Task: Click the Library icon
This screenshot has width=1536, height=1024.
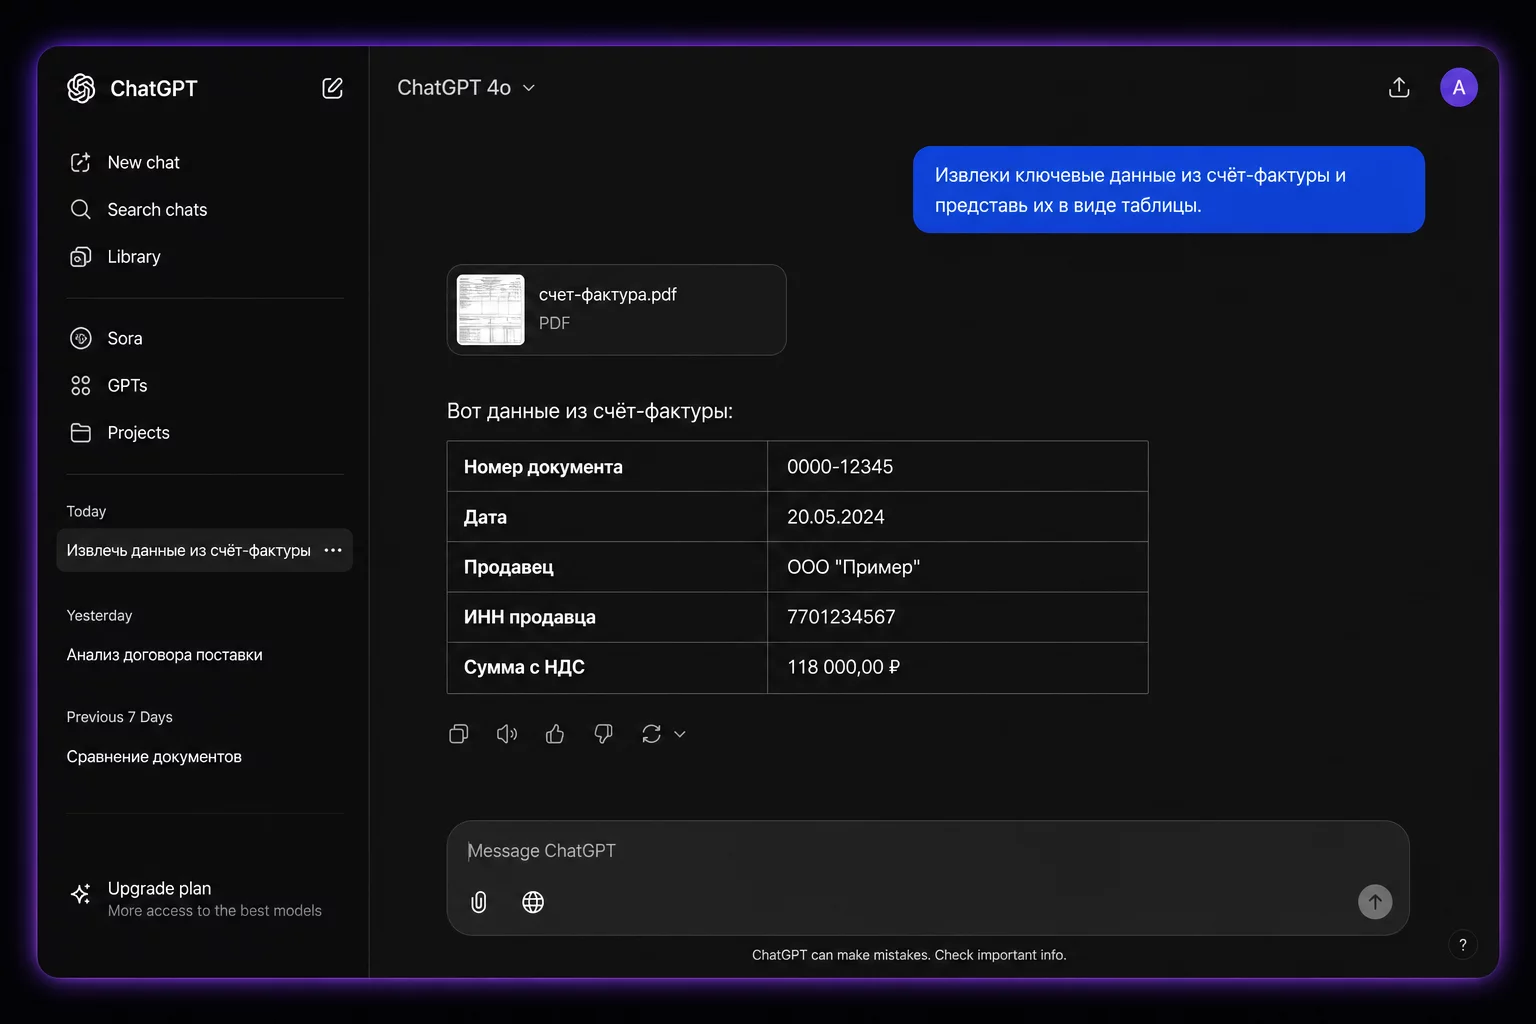Action: (81, 256)
